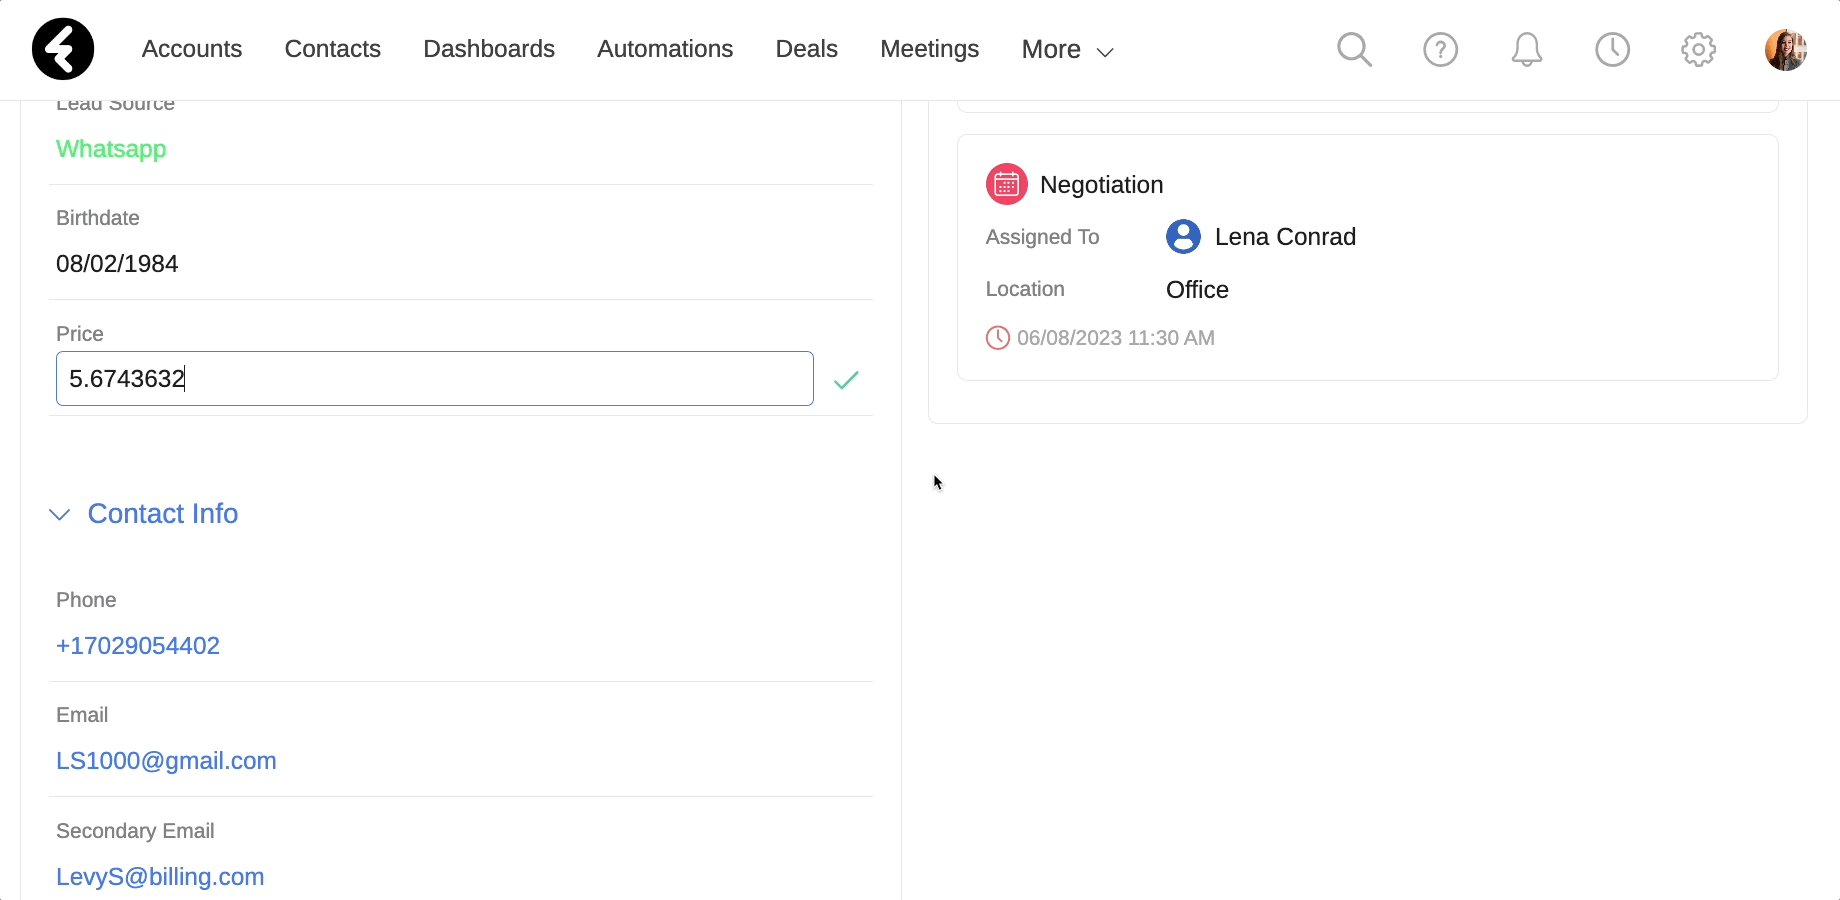Click the Location label in the meeting card
Viewport: 1840px width, 900px height.
pyautogui.click(x=1025, y=289)
